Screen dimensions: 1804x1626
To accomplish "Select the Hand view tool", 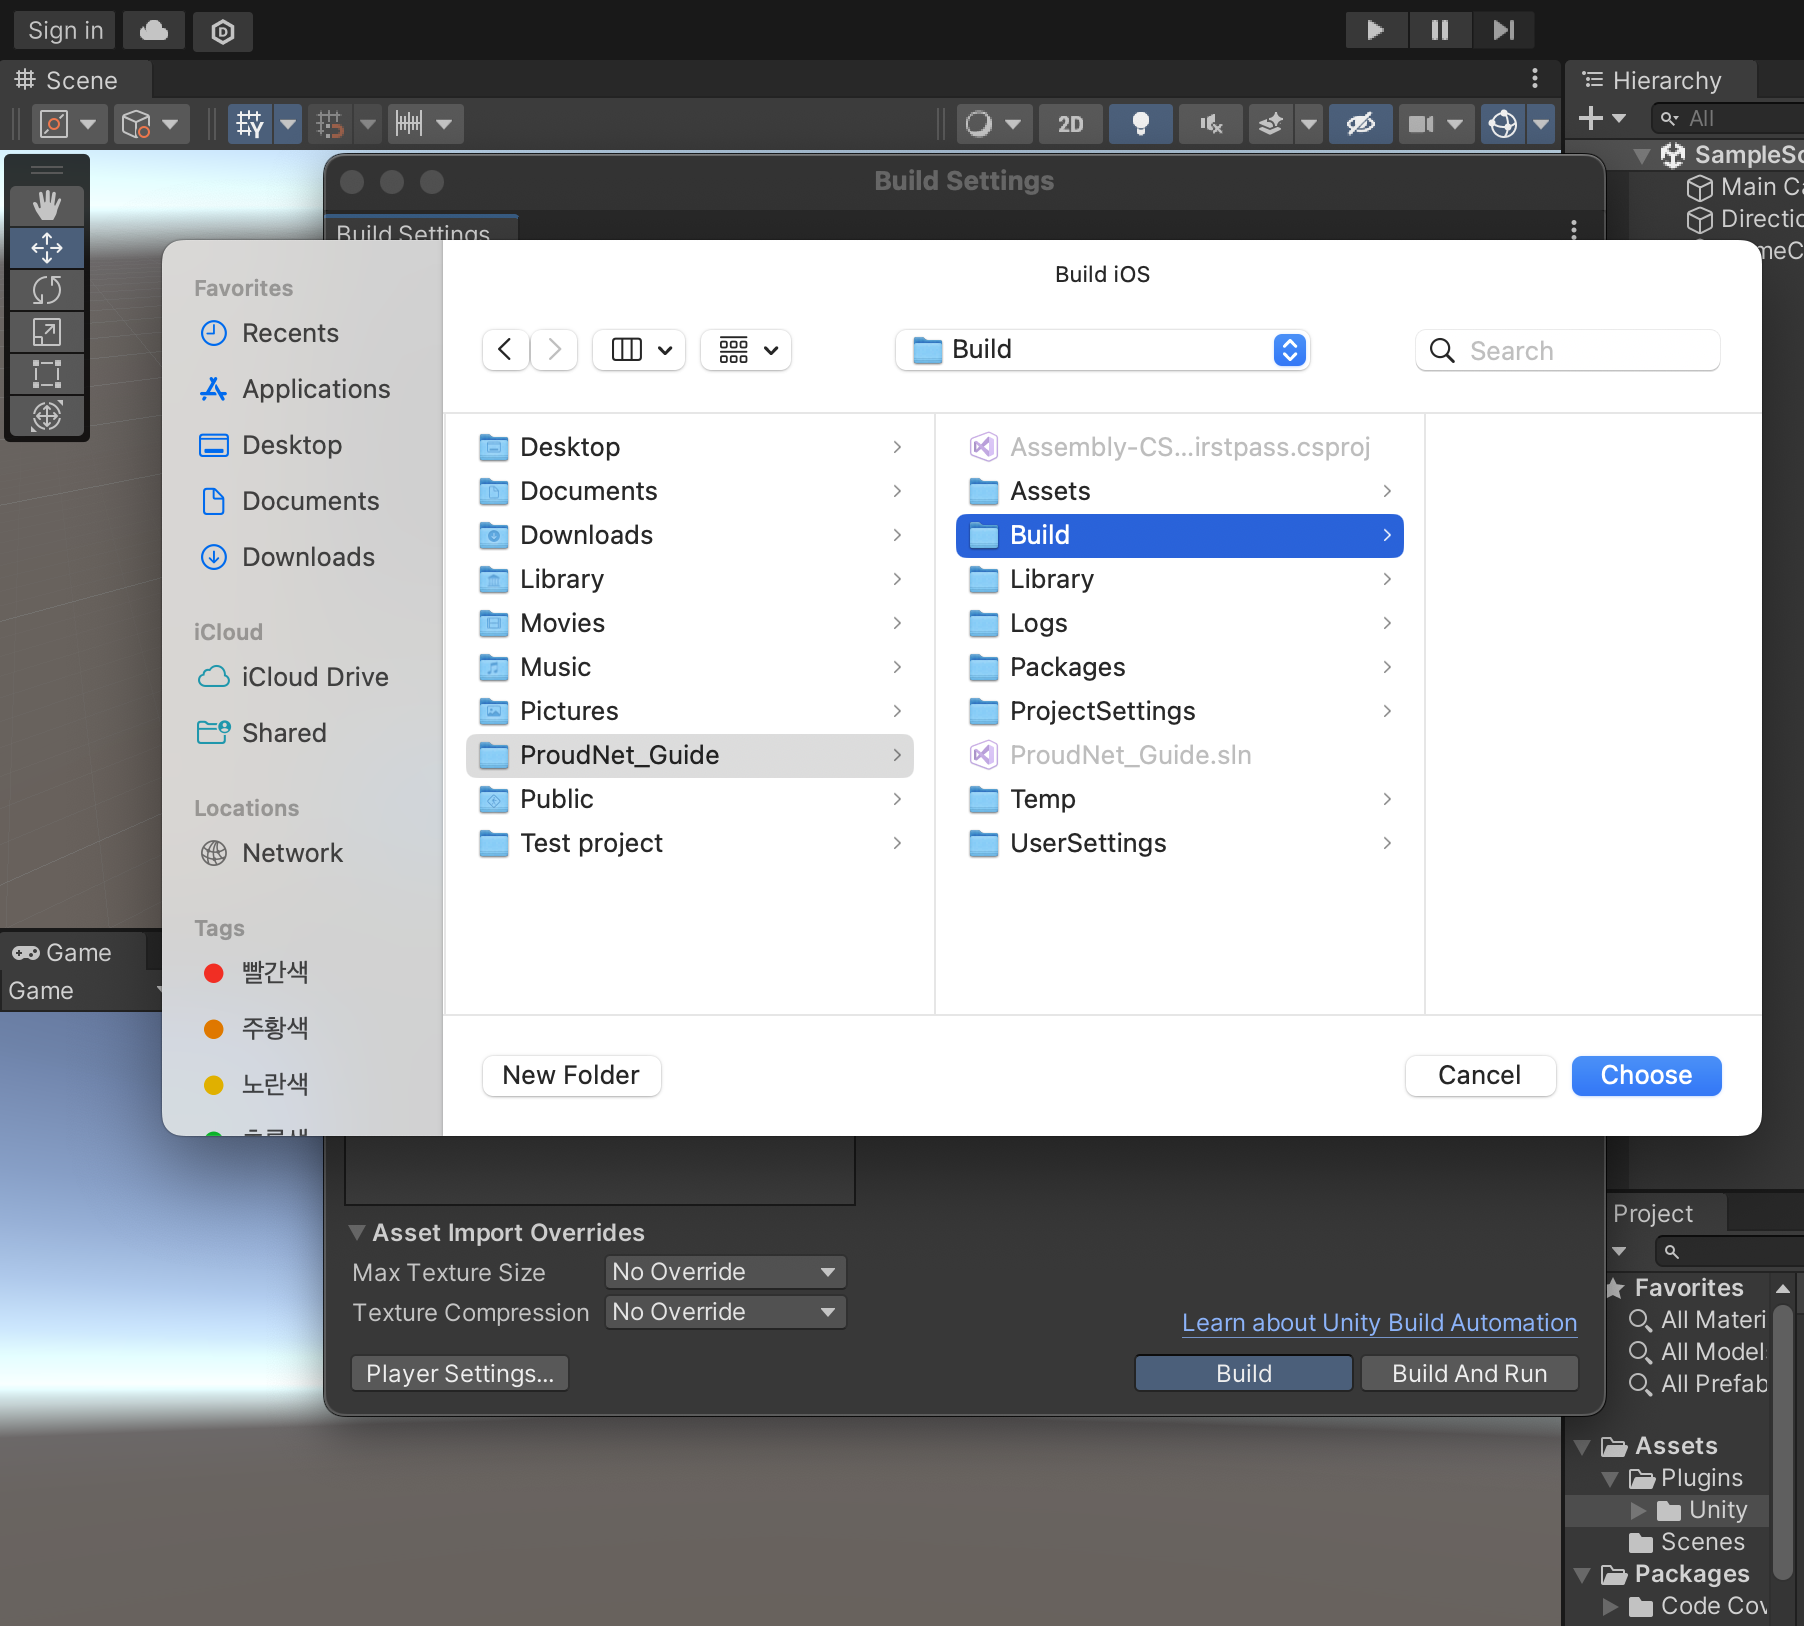I will 47,205.
